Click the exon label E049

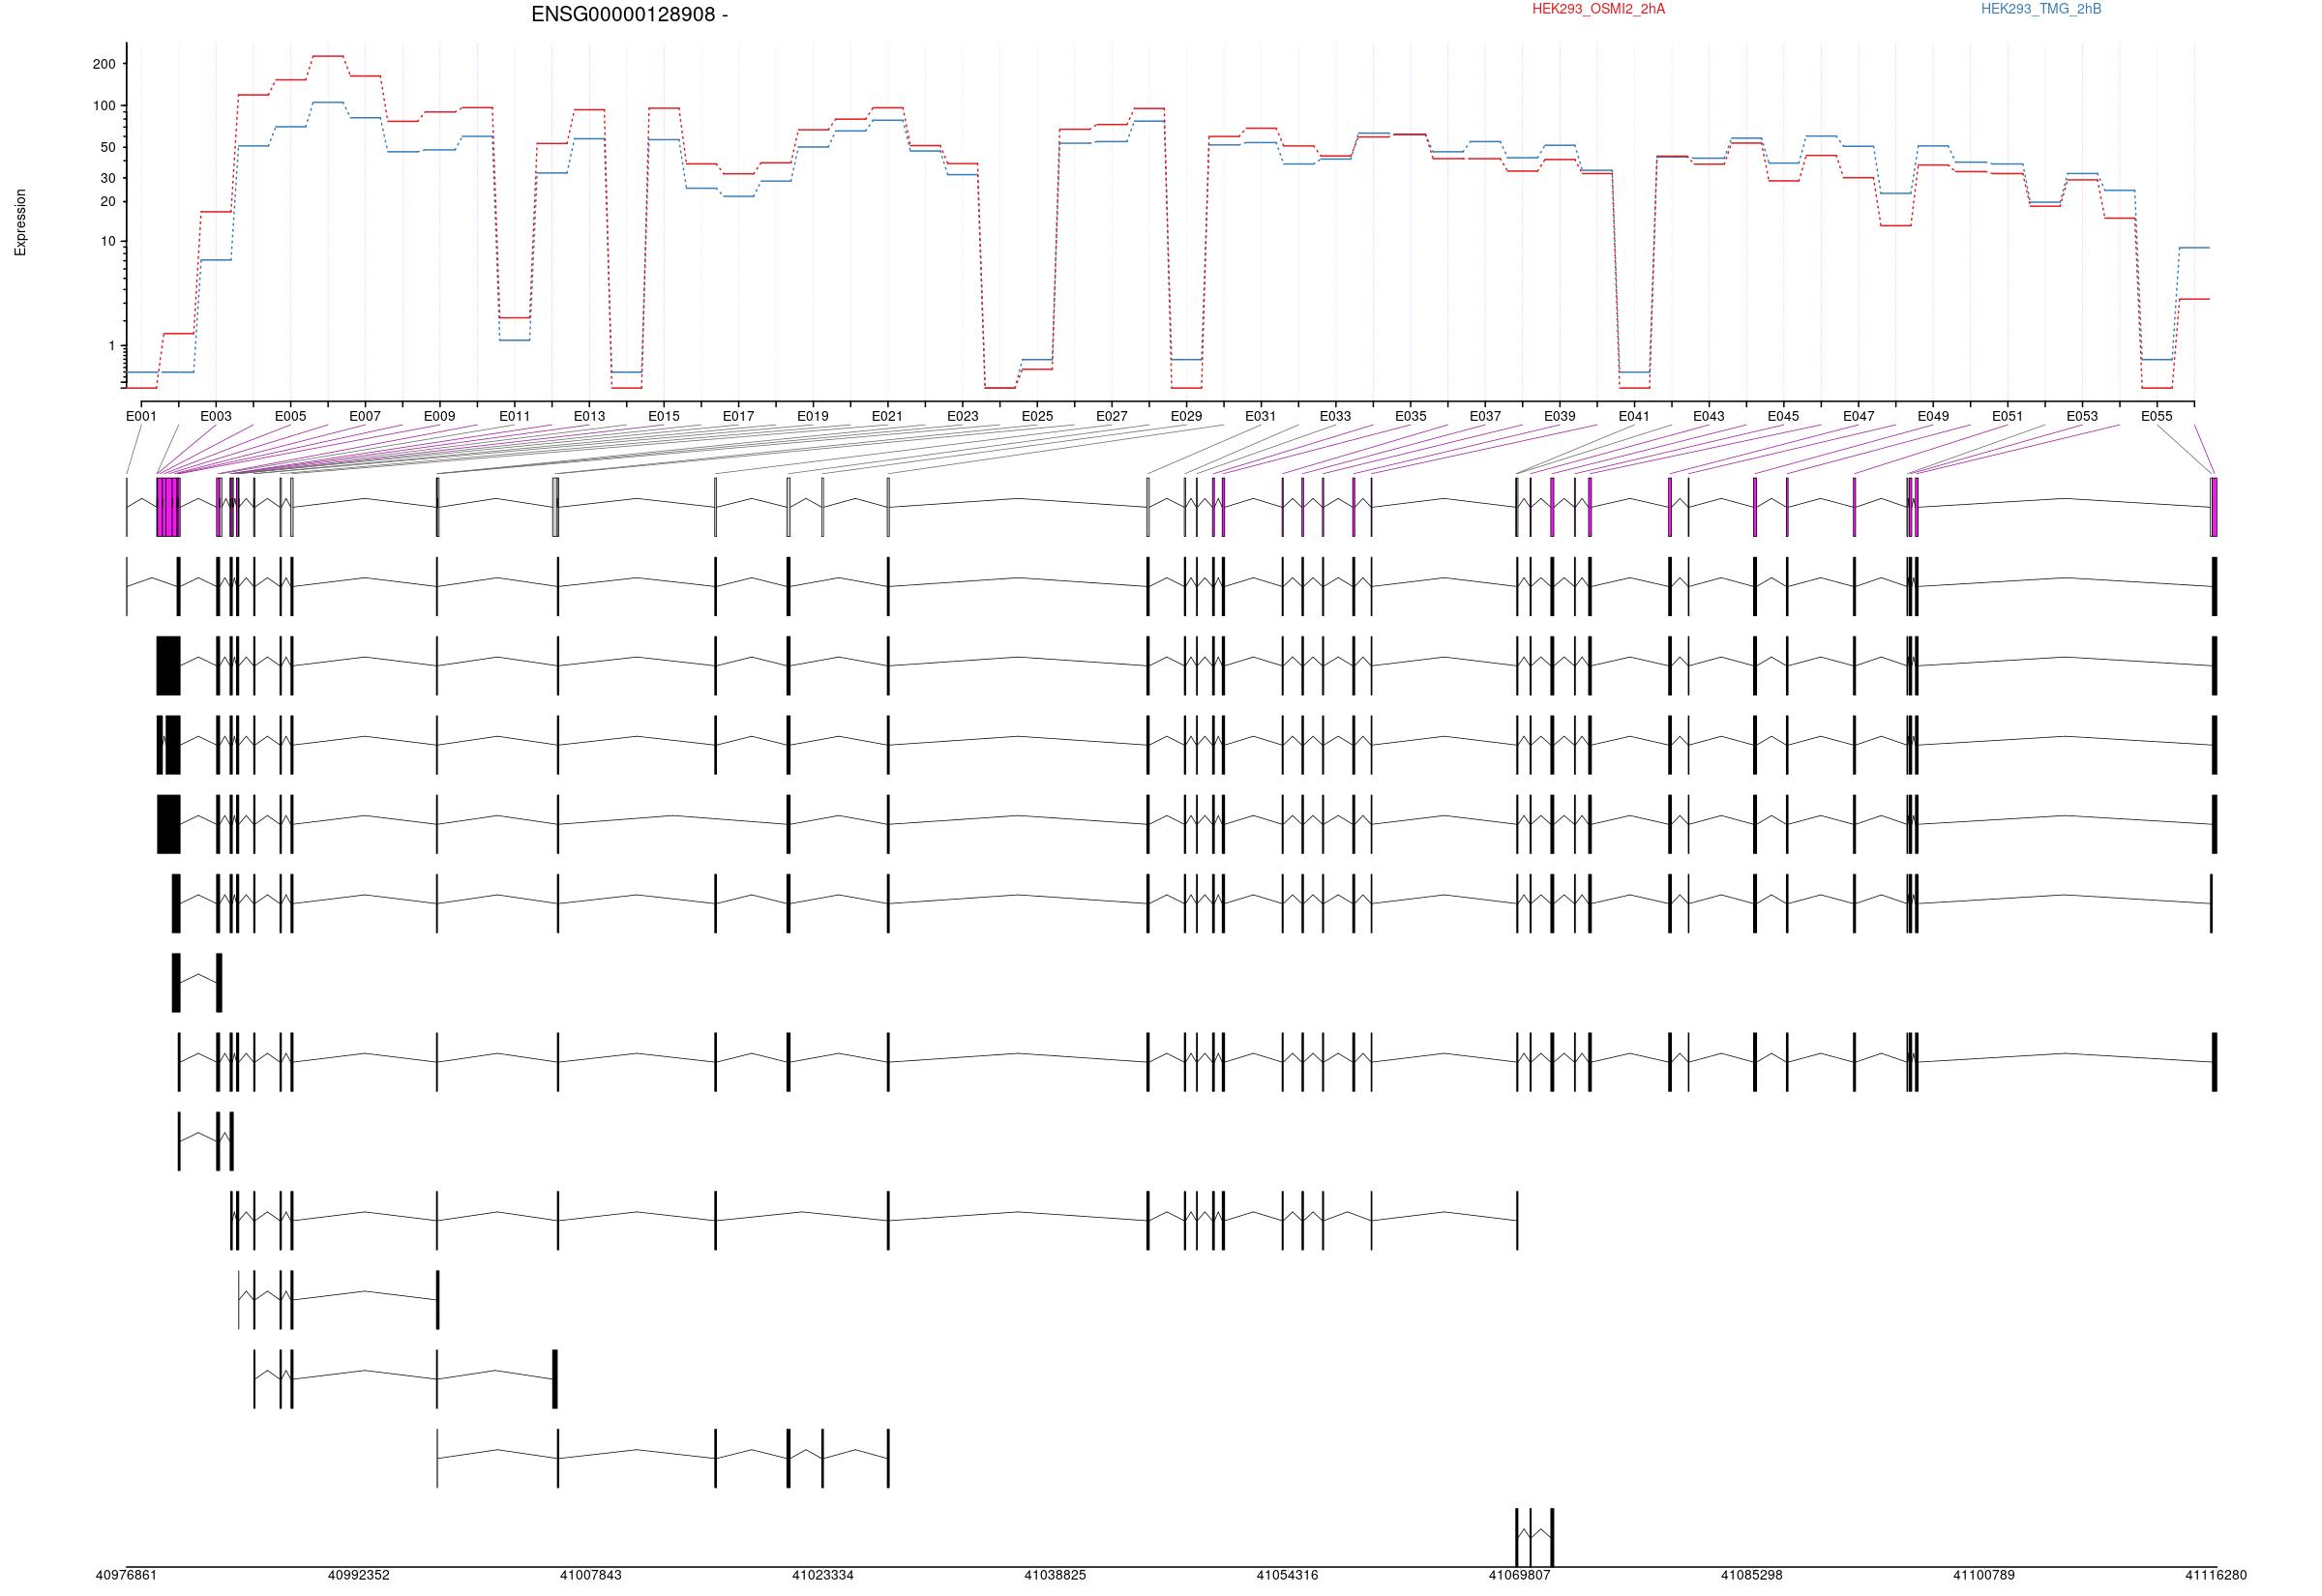pos(1933,416)
